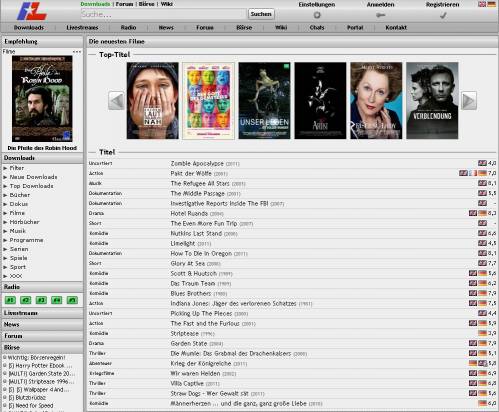Focus the Suche search field
Viewport: 499px width, 412px height.
[163, 14]
